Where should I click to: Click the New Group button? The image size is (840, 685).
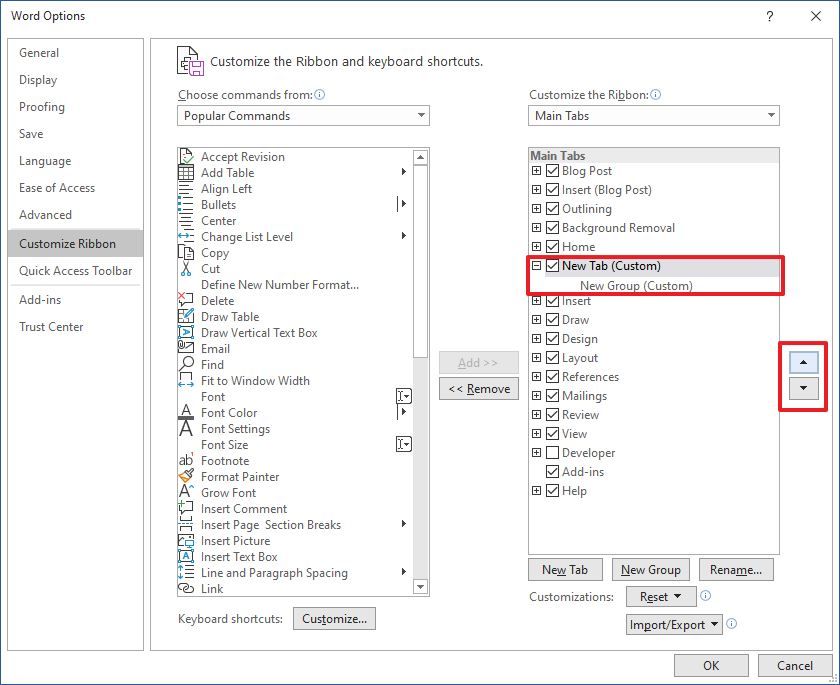(651, 569)
